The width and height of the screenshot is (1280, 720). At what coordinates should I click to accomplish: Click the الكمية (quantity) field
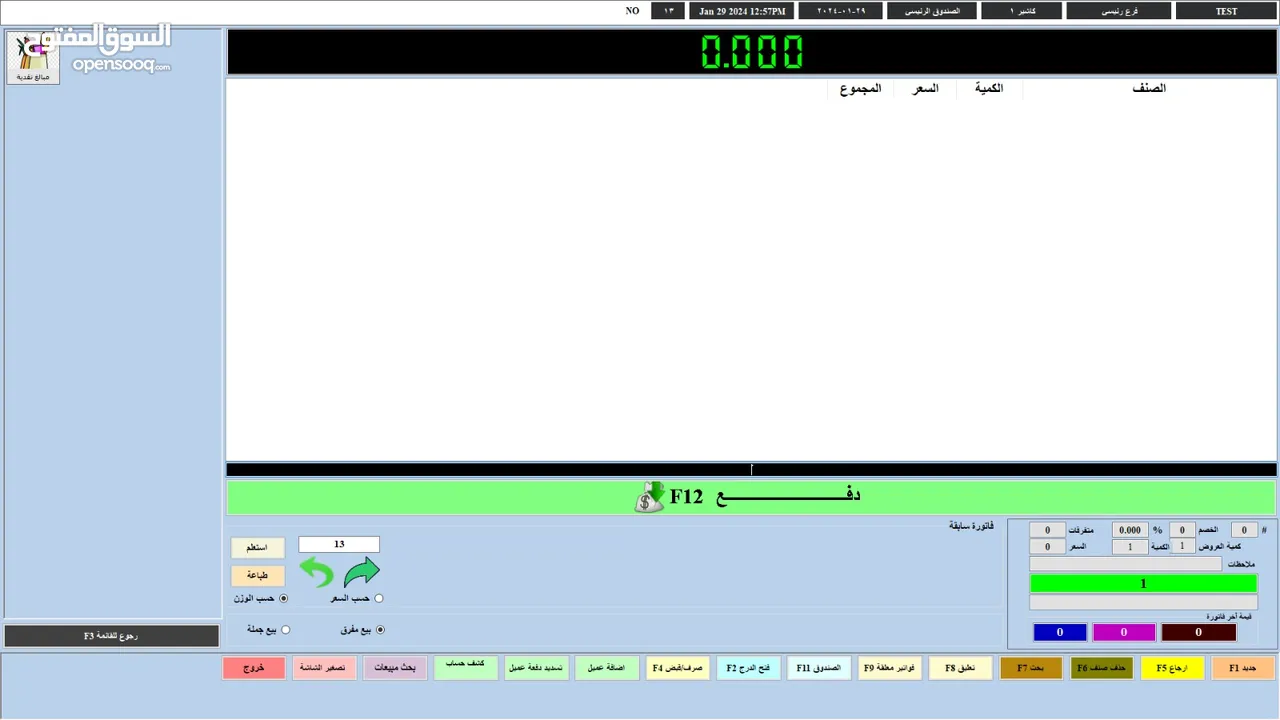coord(1130,547)
